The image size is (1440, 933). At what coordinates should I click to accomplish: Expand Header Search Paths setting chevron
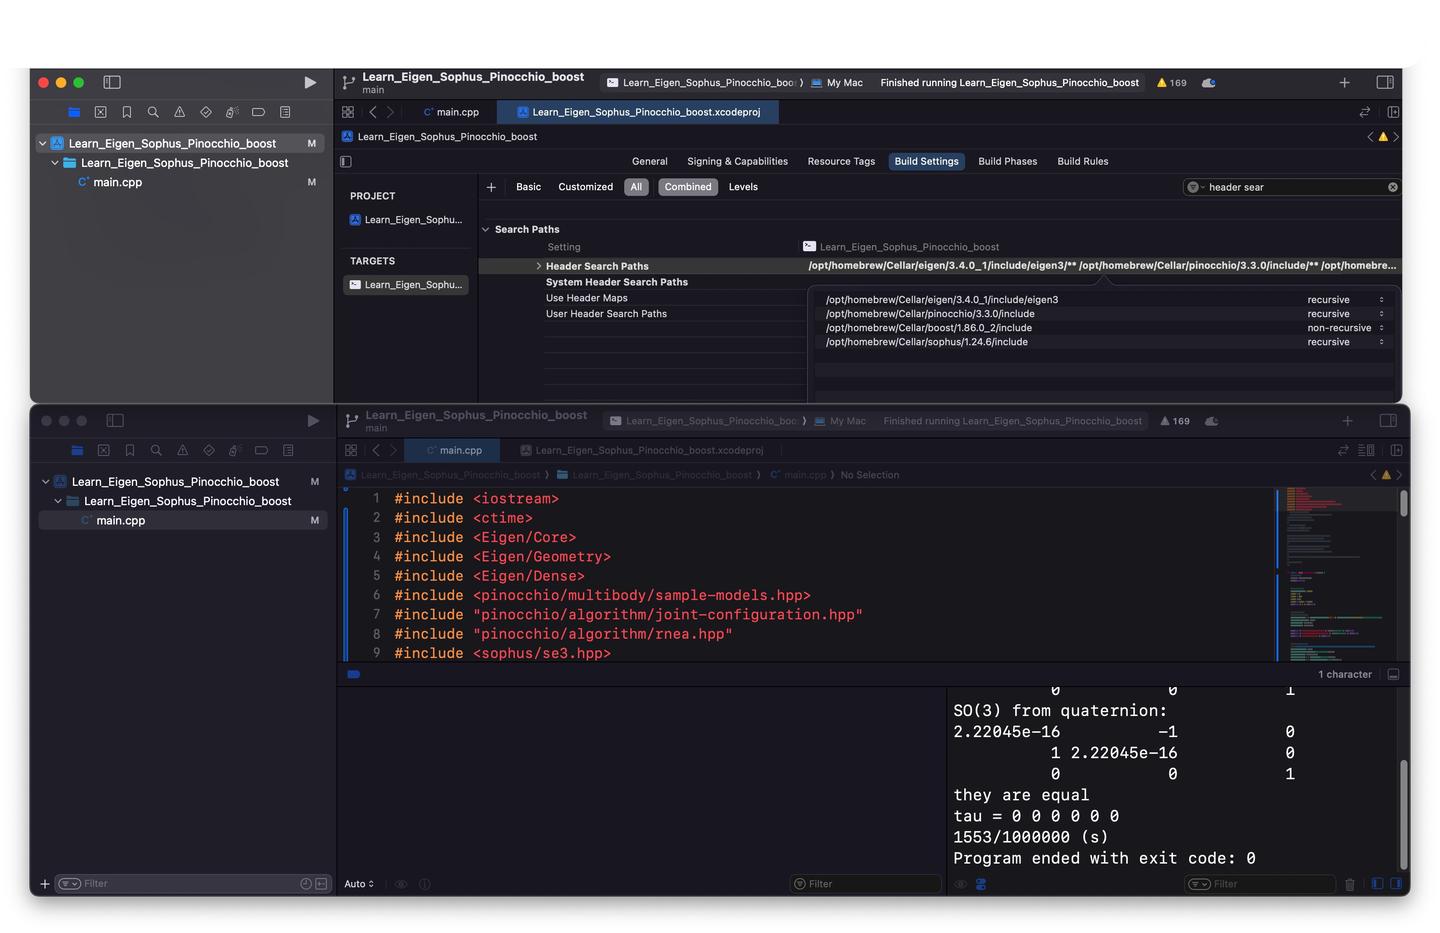539,266
